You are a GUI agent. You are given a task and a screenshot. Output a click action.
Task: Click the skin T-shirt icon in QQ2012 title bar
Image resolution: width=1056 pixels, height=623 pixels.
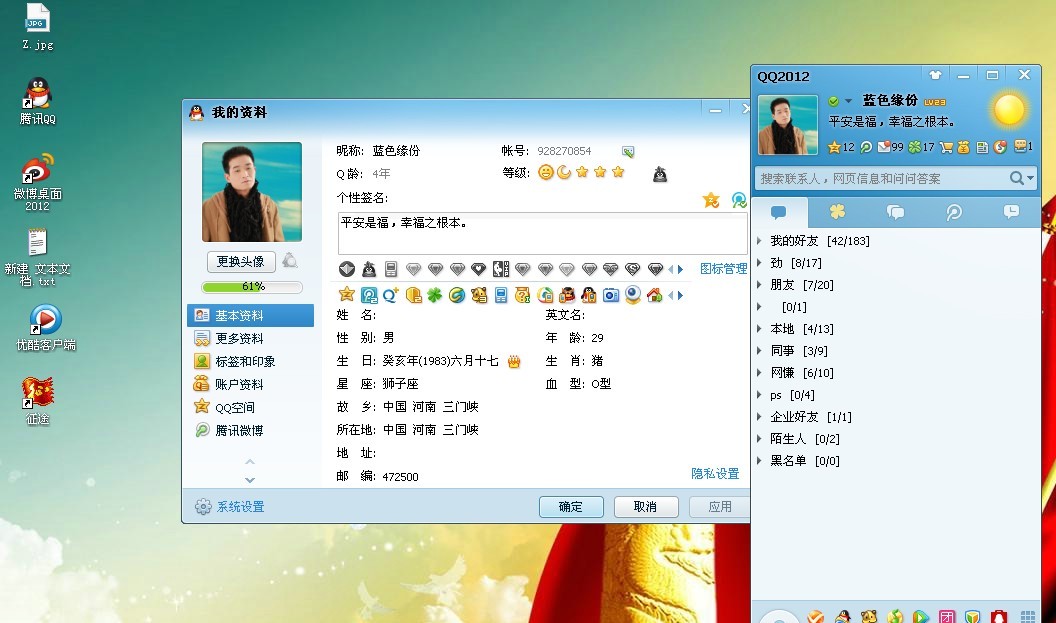935,75
